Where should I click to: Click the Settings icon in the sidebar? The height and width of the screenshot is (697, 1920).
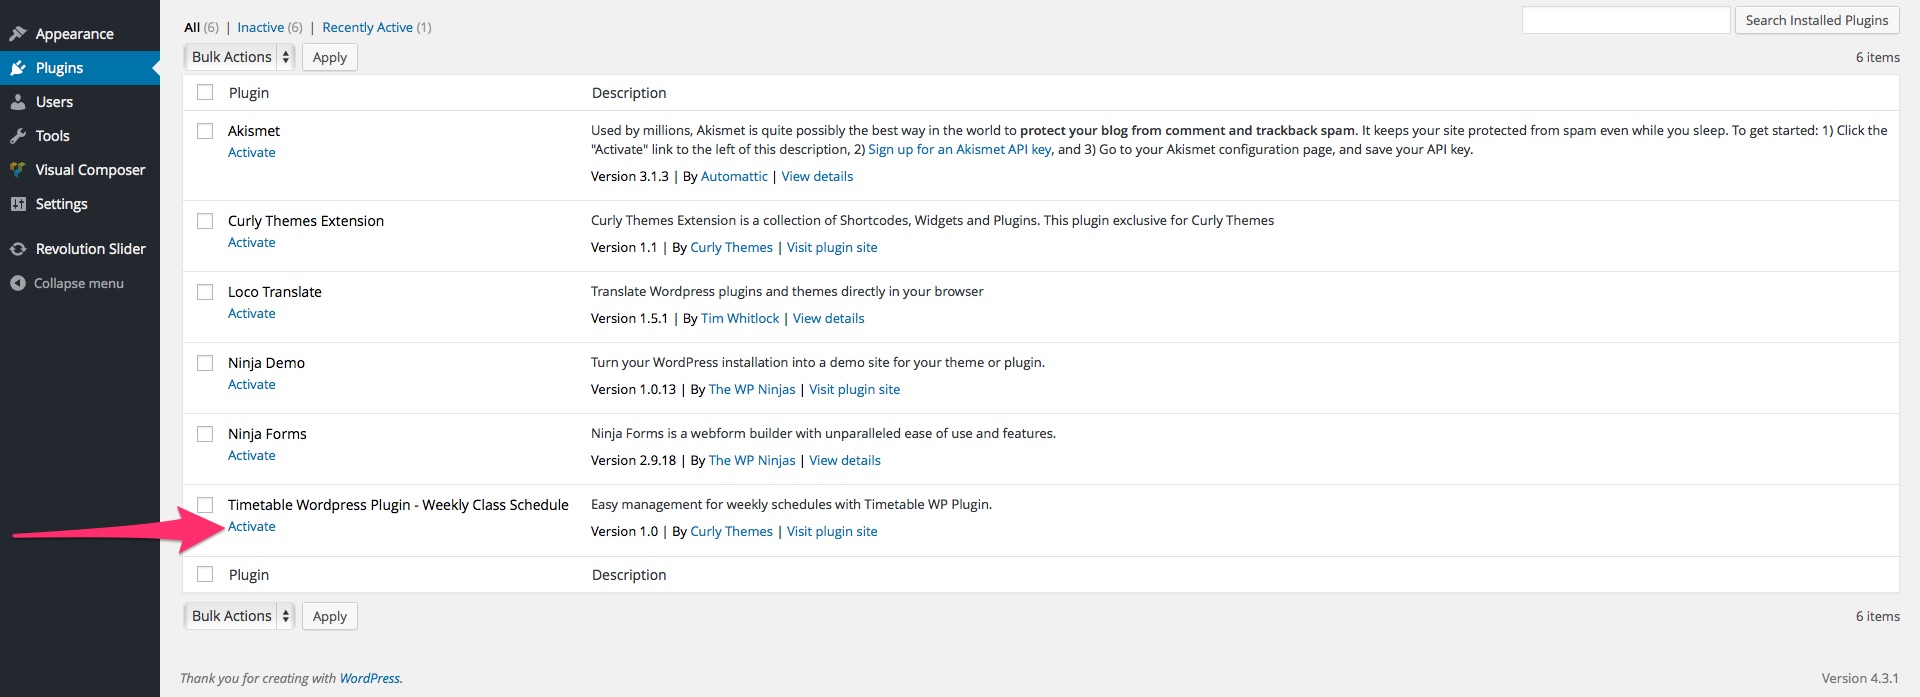tap(17, 204)
